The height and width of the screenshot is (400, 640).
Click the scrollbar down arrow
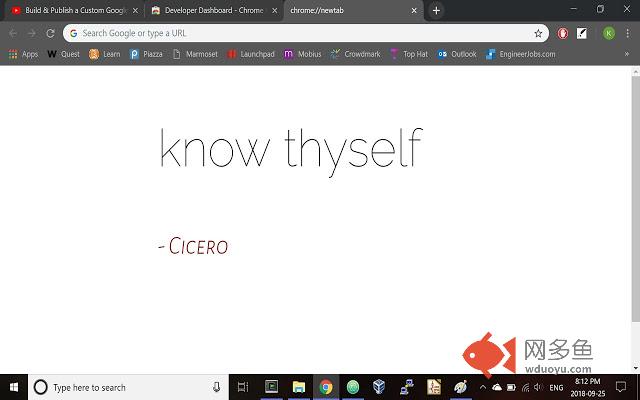(x=636, y=368)
